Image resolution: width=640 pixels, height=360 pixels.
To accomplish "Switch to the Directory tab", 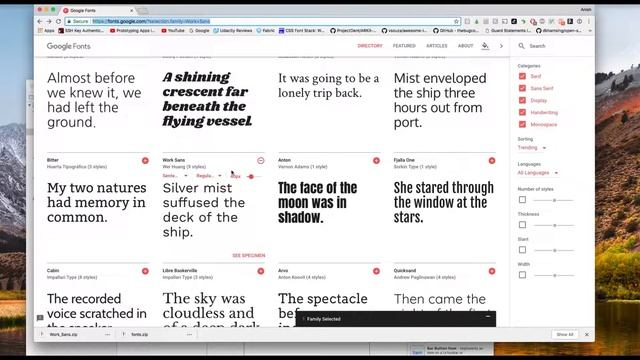I will point(370,46).
